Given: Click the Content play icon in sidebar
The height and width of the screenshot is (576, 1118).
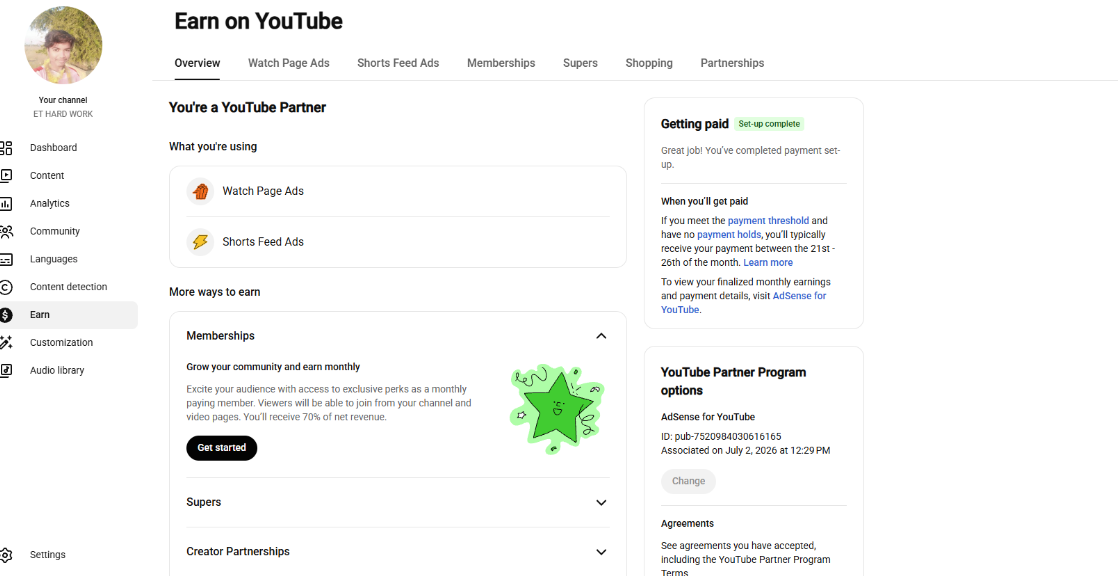Looking at the screenshot, I should 6,175.
